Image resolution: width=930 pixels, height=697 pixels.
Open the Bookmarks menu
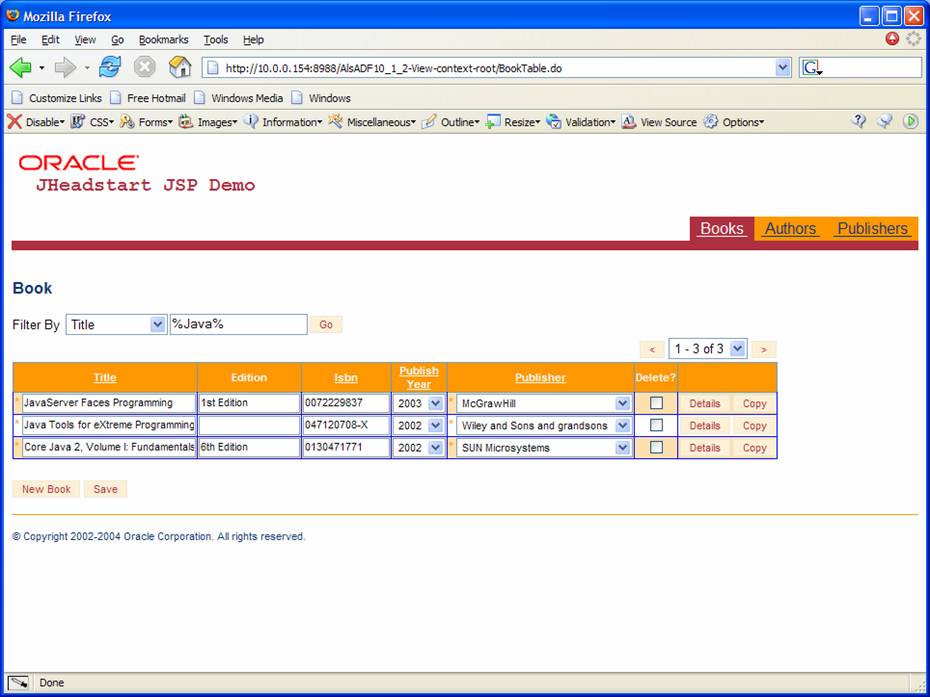click(163, 40)
